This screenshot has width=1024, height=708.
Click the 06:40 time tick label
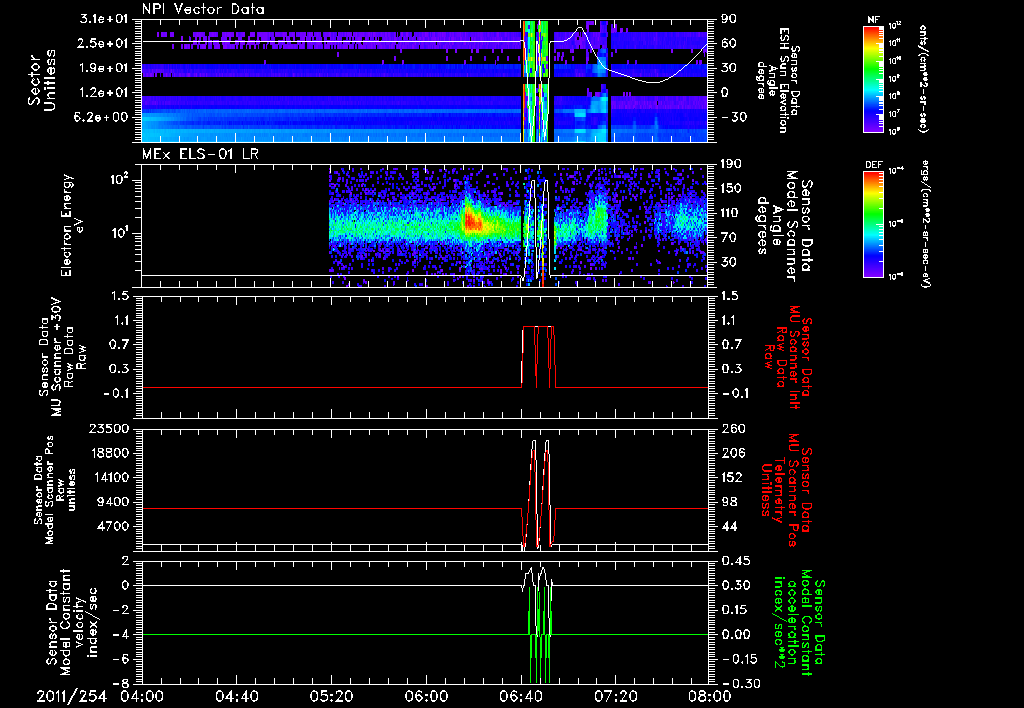tap(521, 696)
